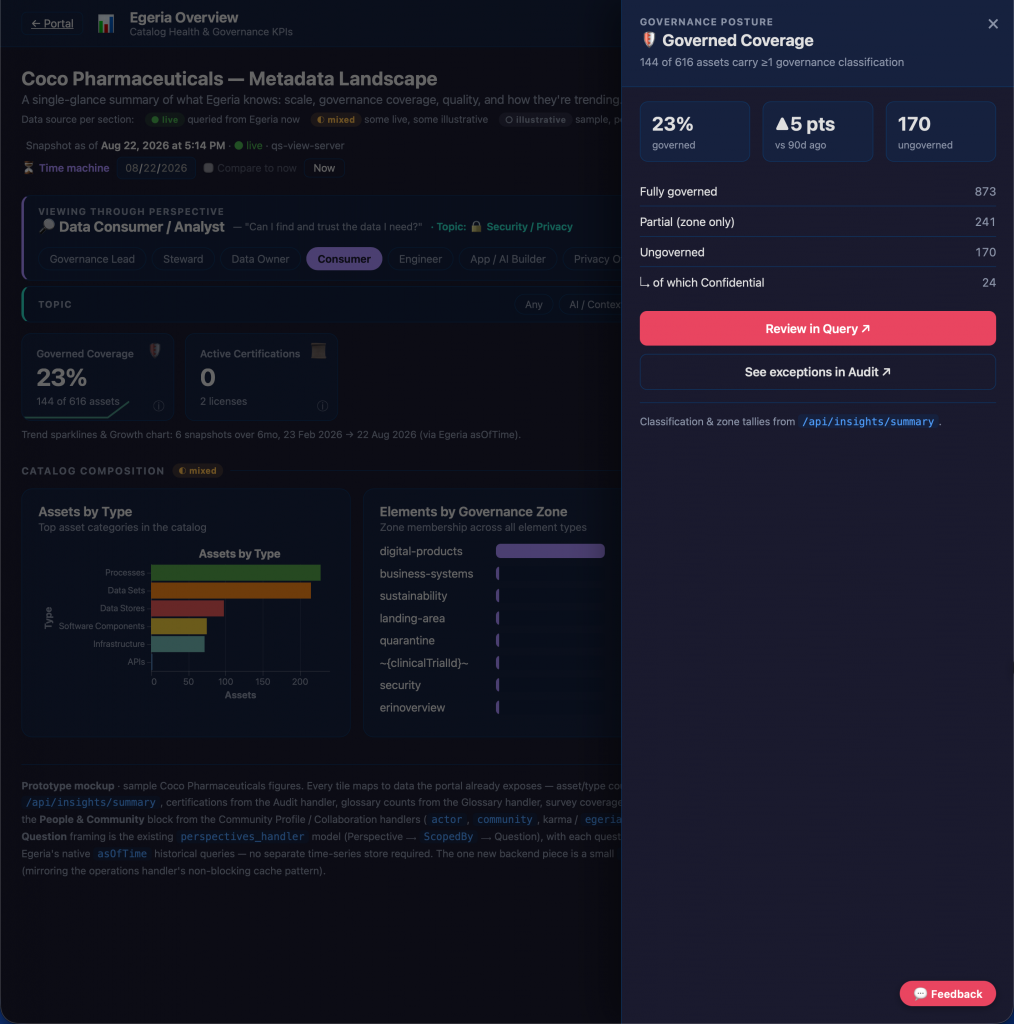This screenshot has height=1024, width=1014.
Task: Click the shield icon beside Governed Coverage title
Action: tap(648, 40)
